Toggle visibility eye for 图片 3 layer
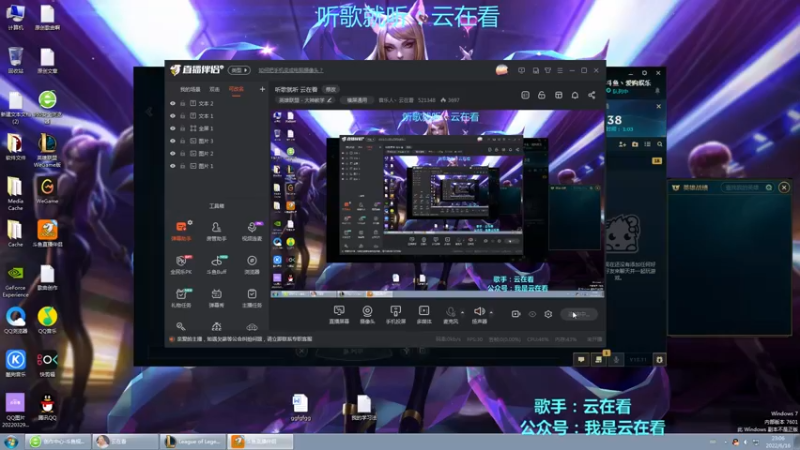The image size is (800, 450). (x=172, y=141)
